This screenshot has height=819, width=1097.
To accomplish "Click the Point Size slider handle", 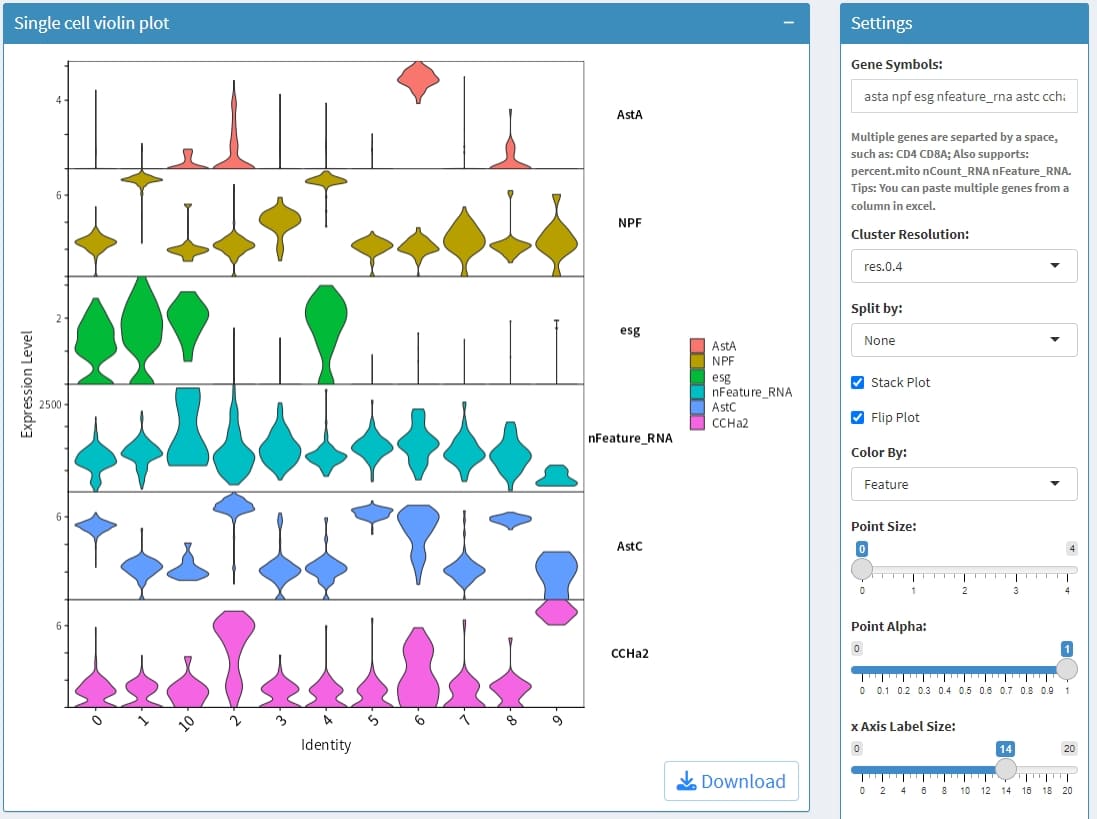I will pyautogui.click(x=861, y=569).
